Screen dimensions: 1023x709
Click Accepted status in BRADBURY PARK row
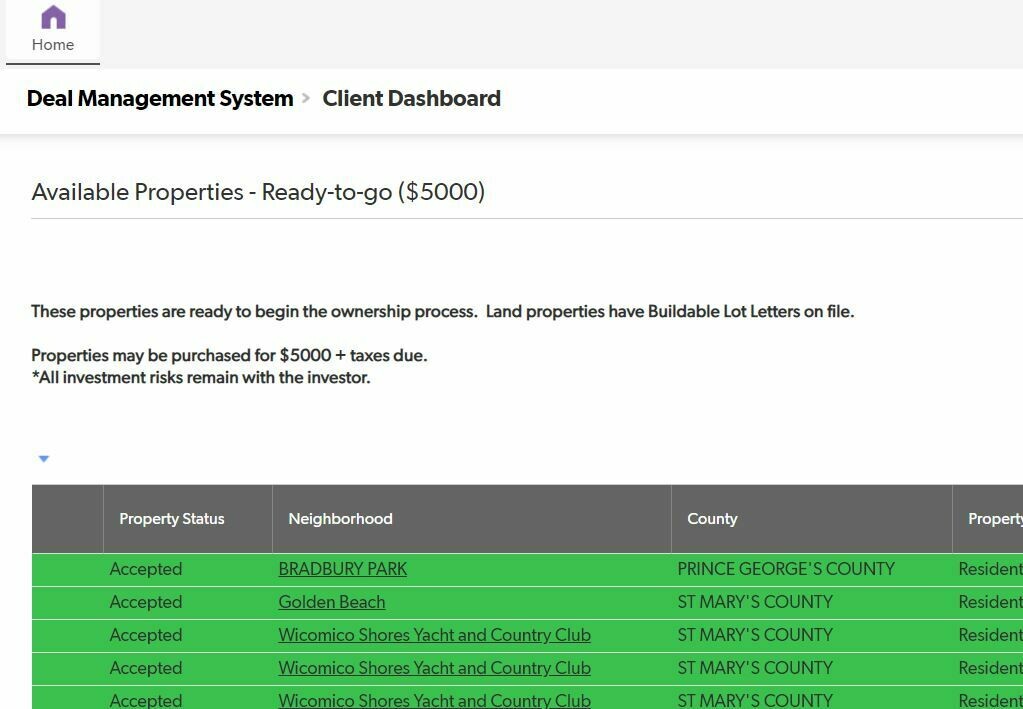pyautogui.click(x=145, y=569)
